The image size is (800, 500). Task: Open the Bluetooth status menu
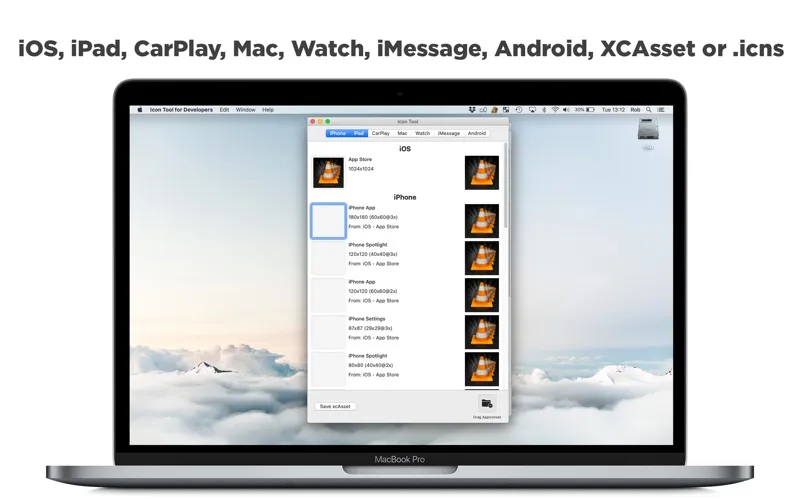click(x=544, y=110)
